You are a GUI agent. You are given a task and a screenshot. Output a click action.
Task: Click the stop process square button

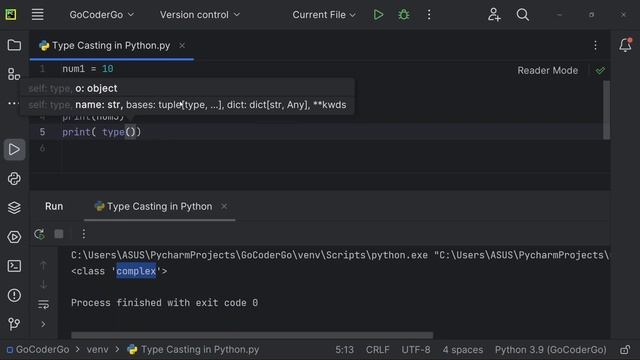[x=59, y=234]
